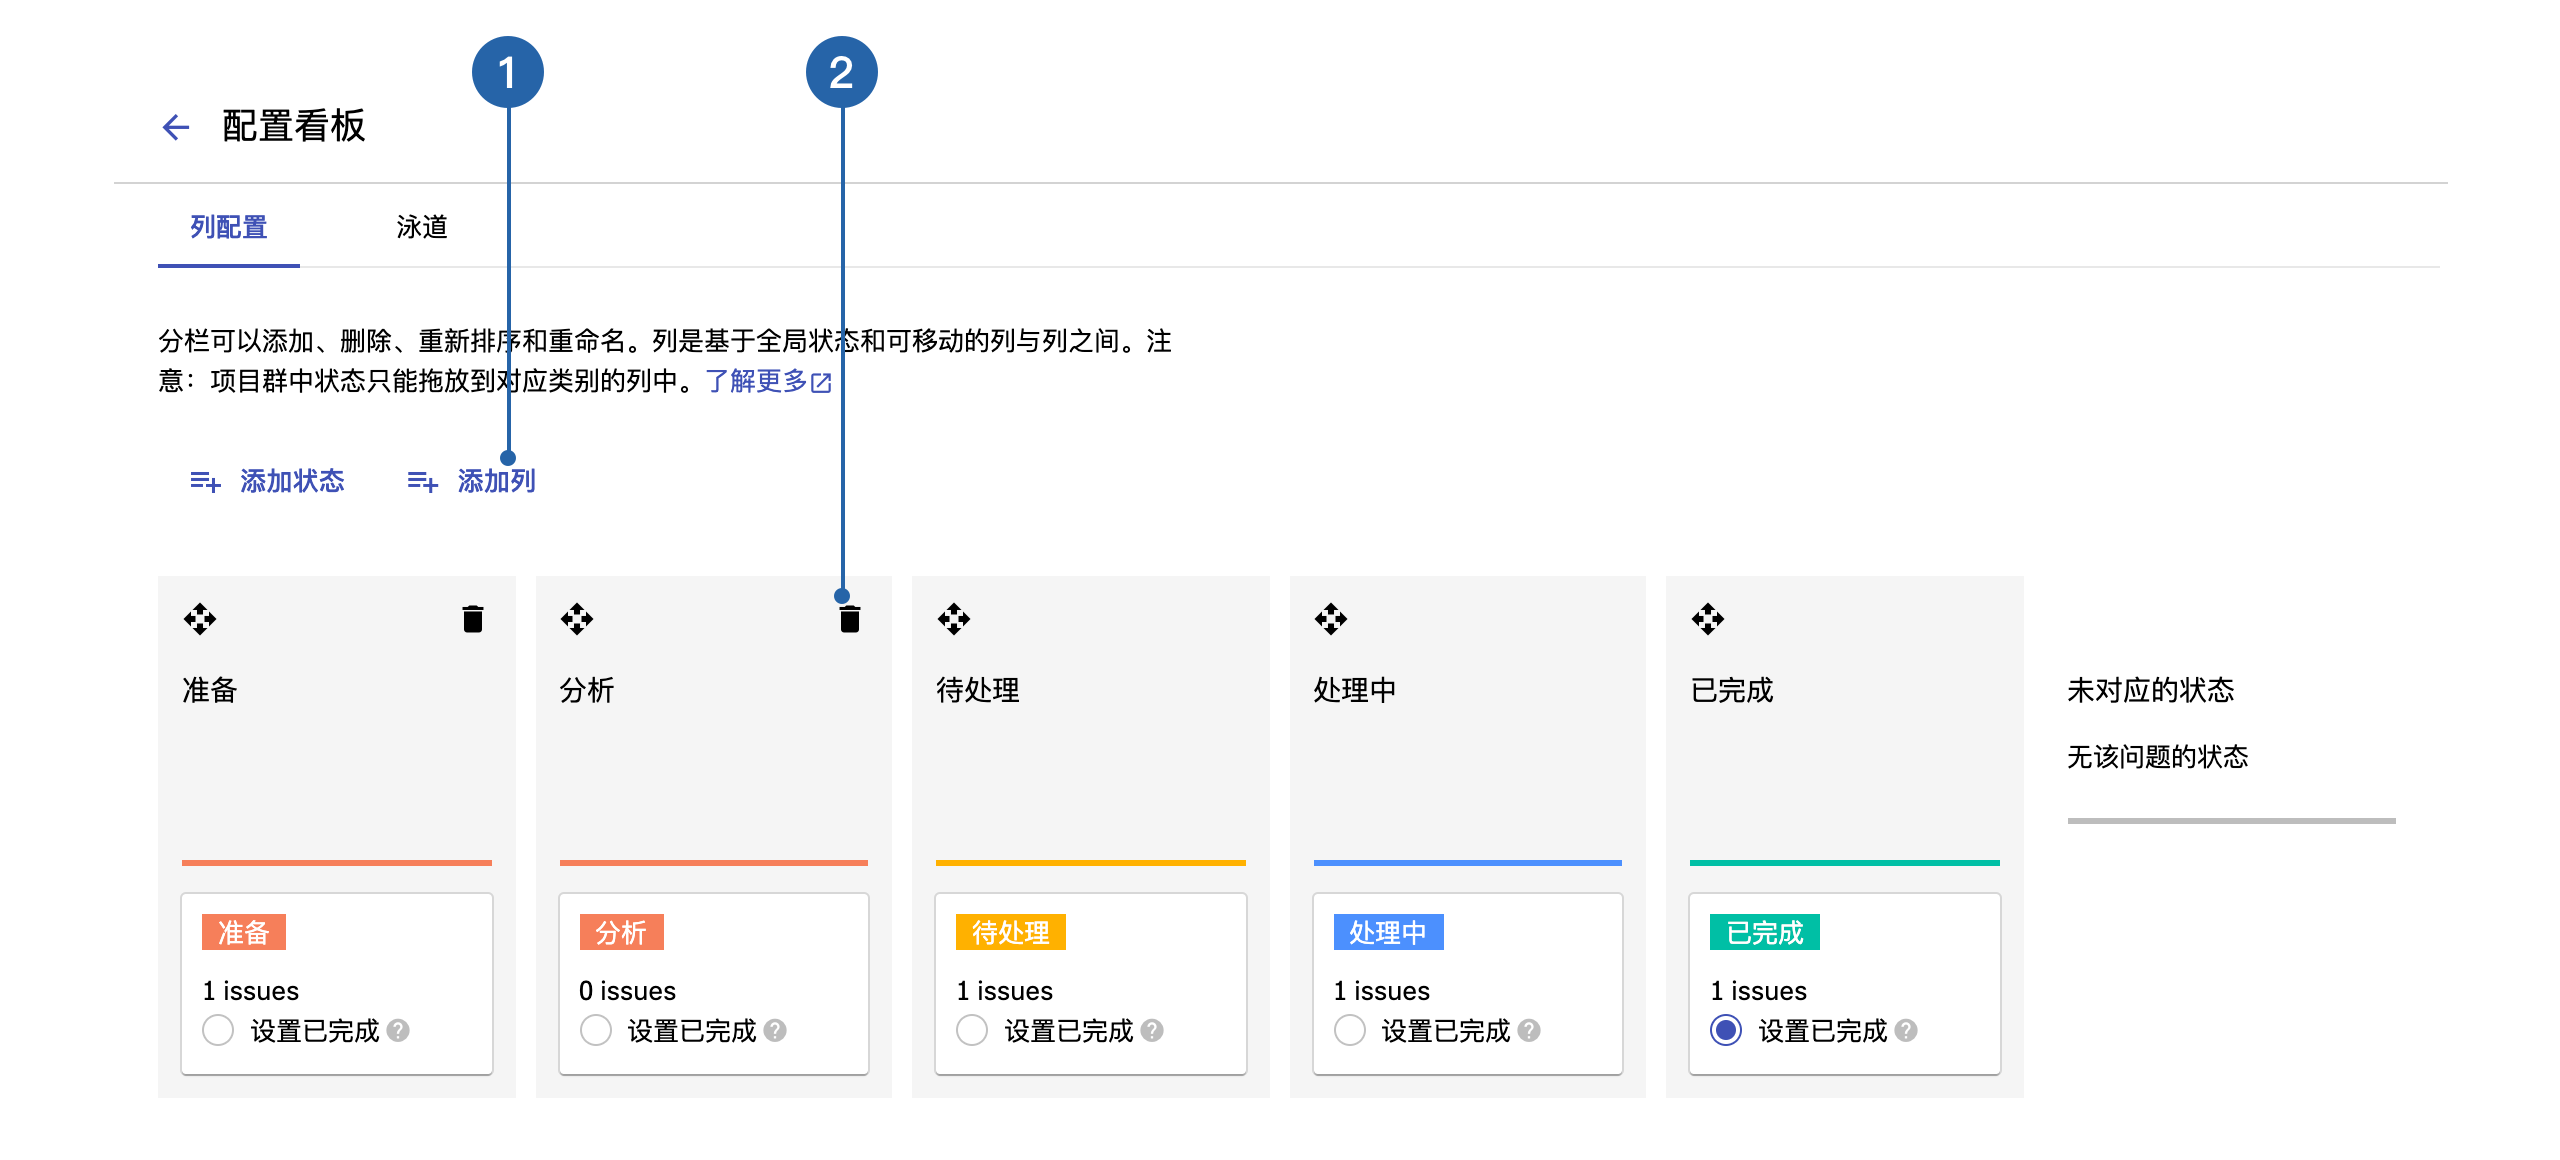The width and height of the screenshot is (2560, 1160).
Task: Switch to the 泳道 tab
Action: 422,227
